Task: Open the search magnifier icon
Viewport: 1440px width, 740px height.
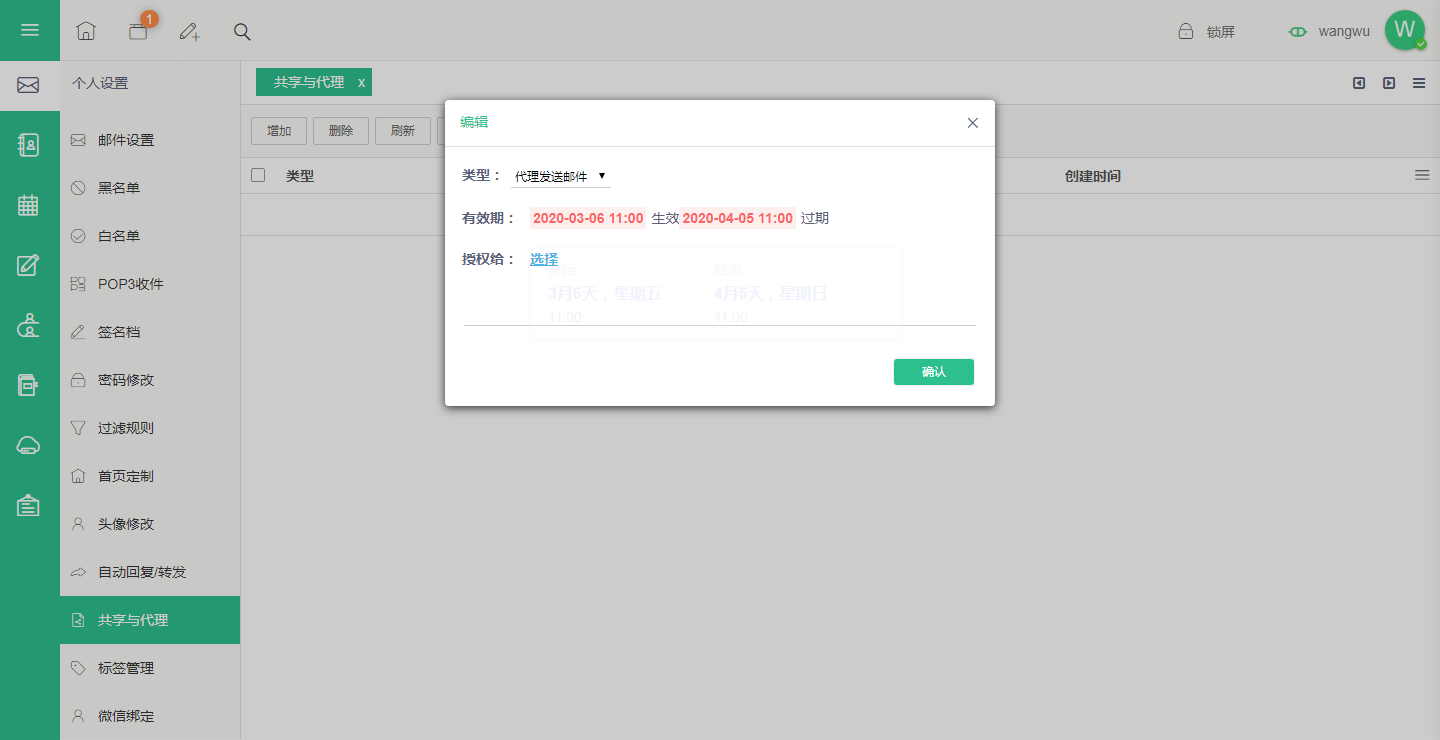Action: 242,31
